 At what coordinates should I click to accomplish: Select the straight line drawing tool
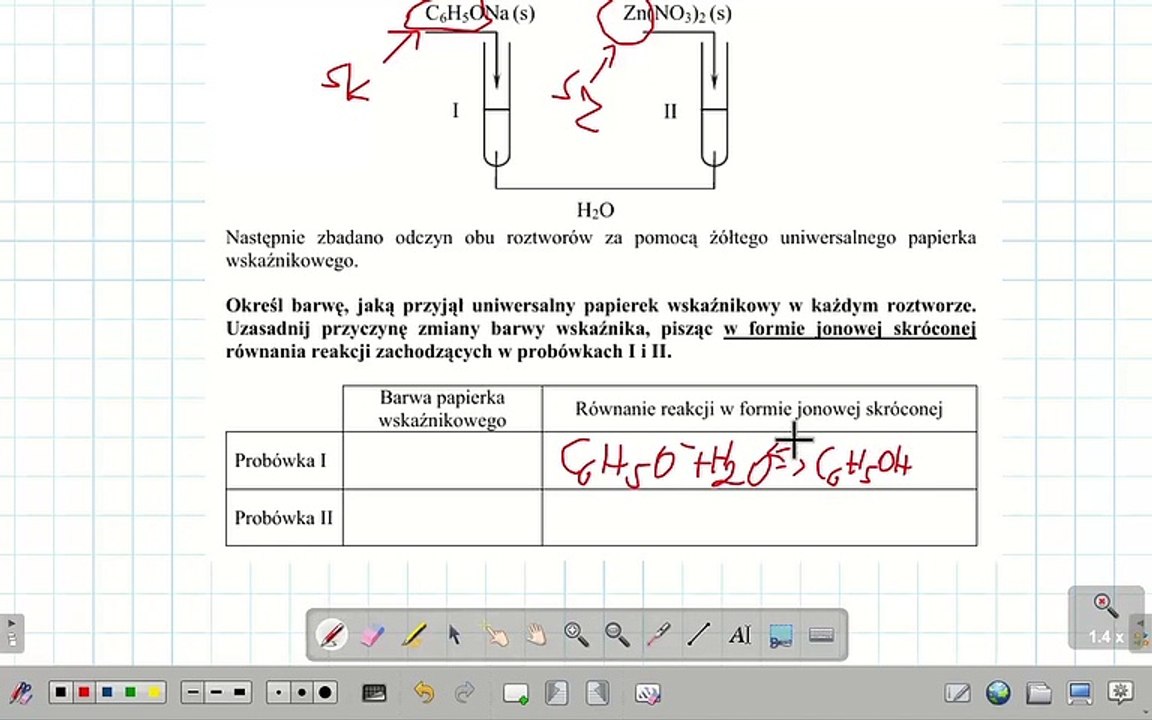pos(698,634)
